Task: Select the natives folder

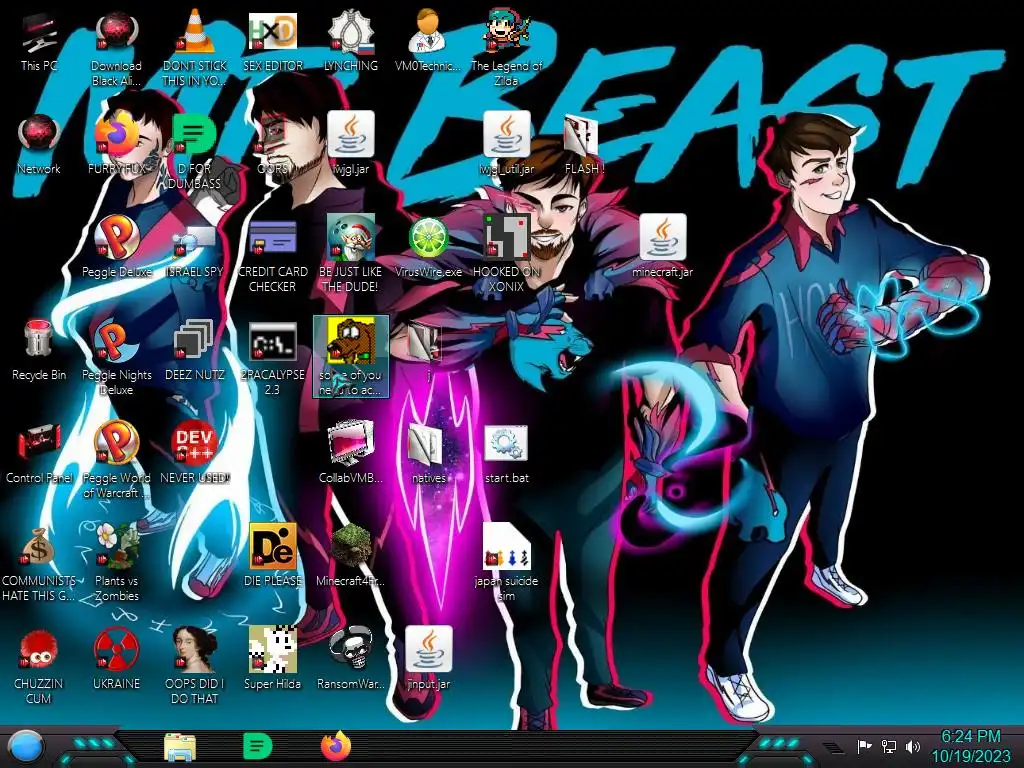Action: [x=428, y=454]
